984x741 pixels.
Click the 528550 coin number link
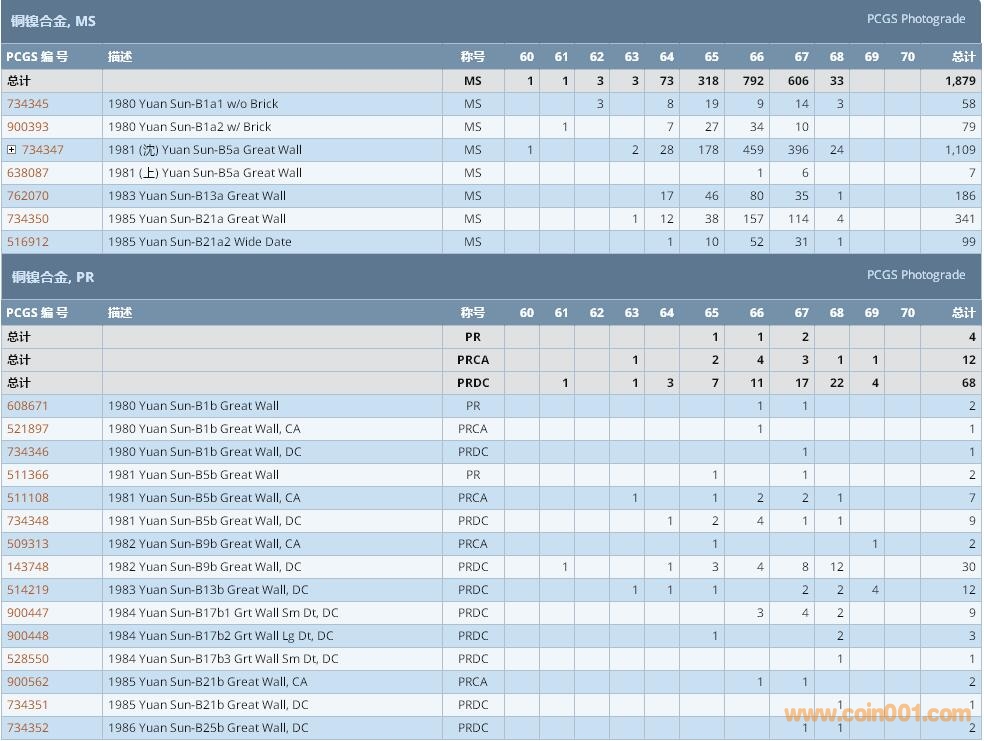point(28,659)
